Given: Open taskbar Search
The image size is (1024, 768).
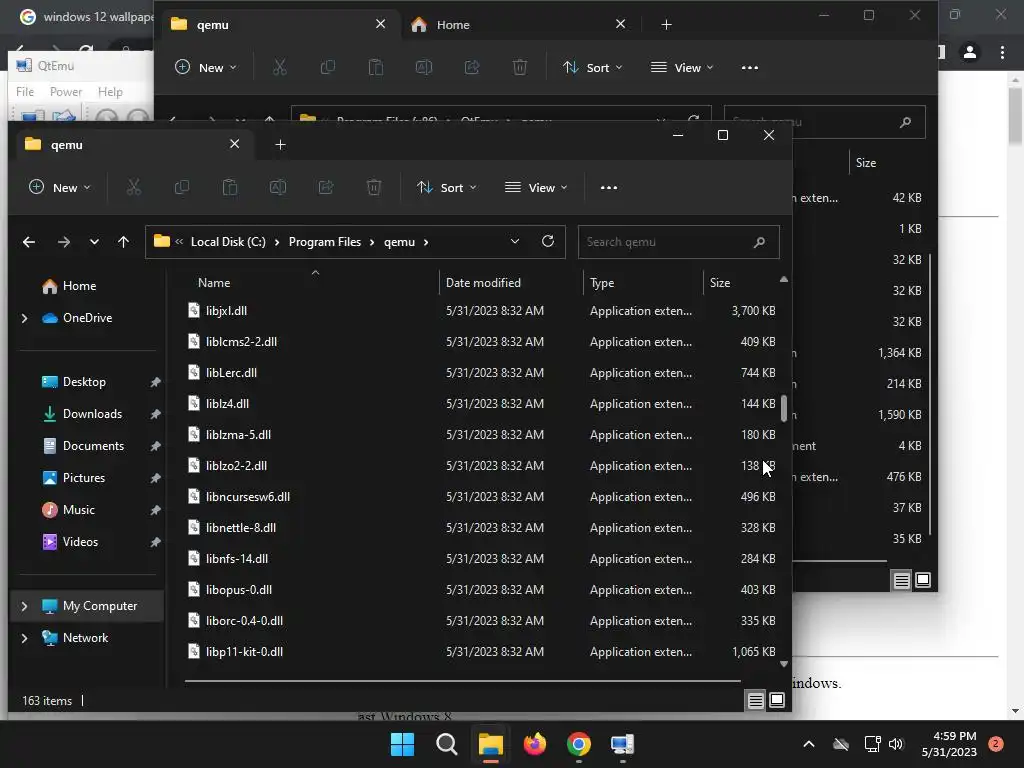Looking at the screenshot, I should pyautogui.click(x=447, y=744).
